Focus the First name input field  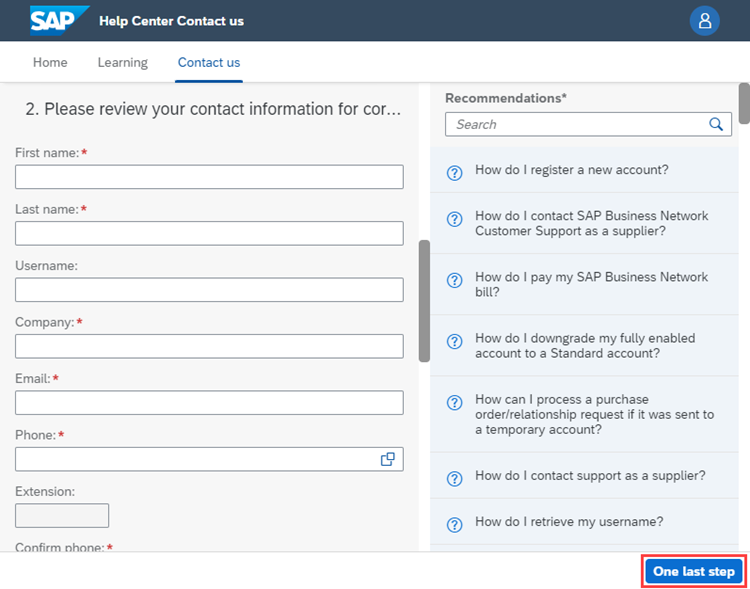[x=209, y=177]
